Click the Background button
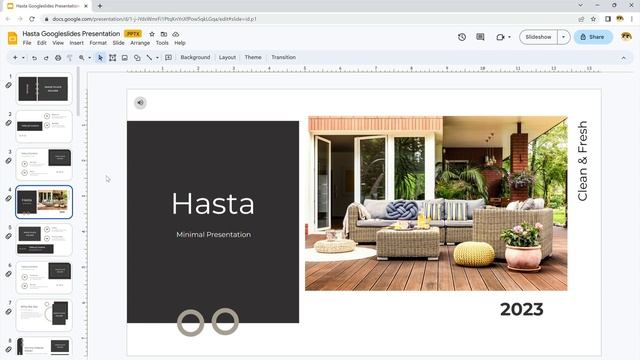 (x=195, y=58)
